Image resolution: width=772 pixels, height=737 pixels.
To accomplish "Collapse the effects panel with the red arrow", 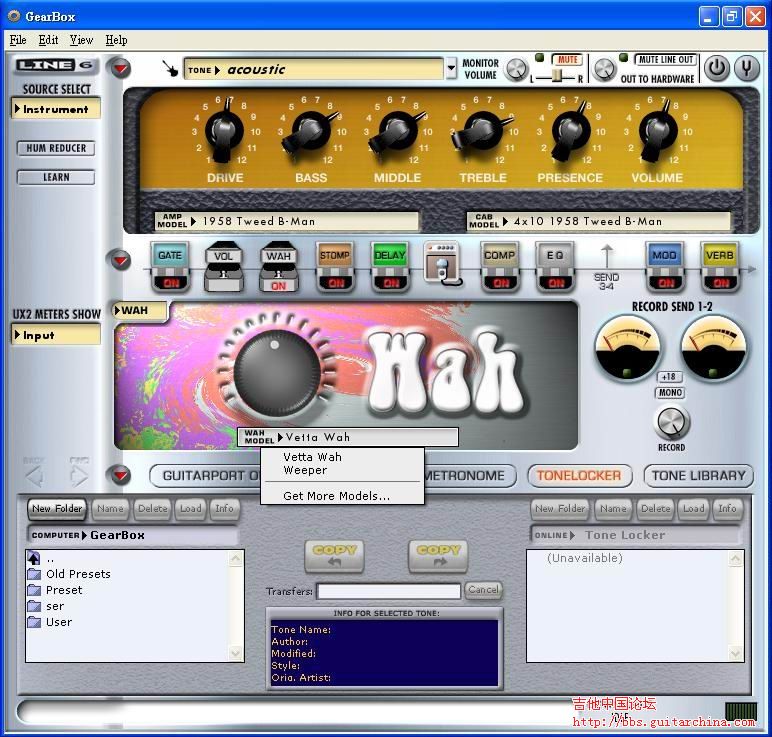I will [x=121, y=259].
